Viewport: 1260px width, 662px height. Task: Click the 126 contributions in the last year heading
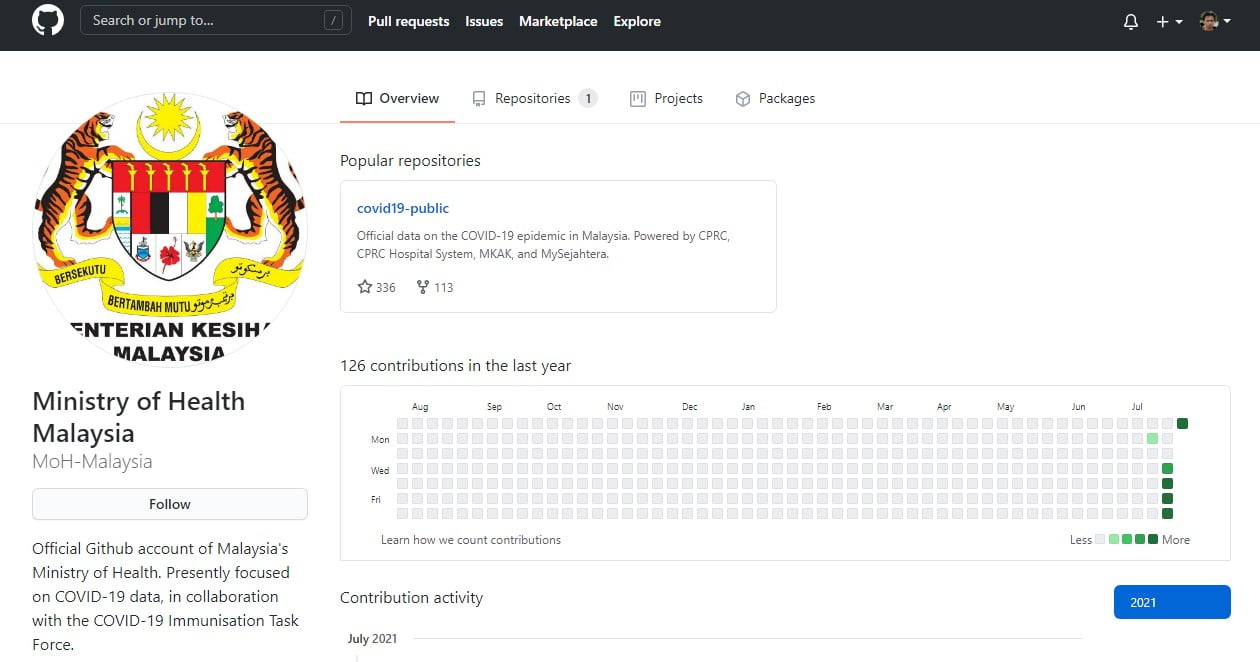[x=456, y=365]
